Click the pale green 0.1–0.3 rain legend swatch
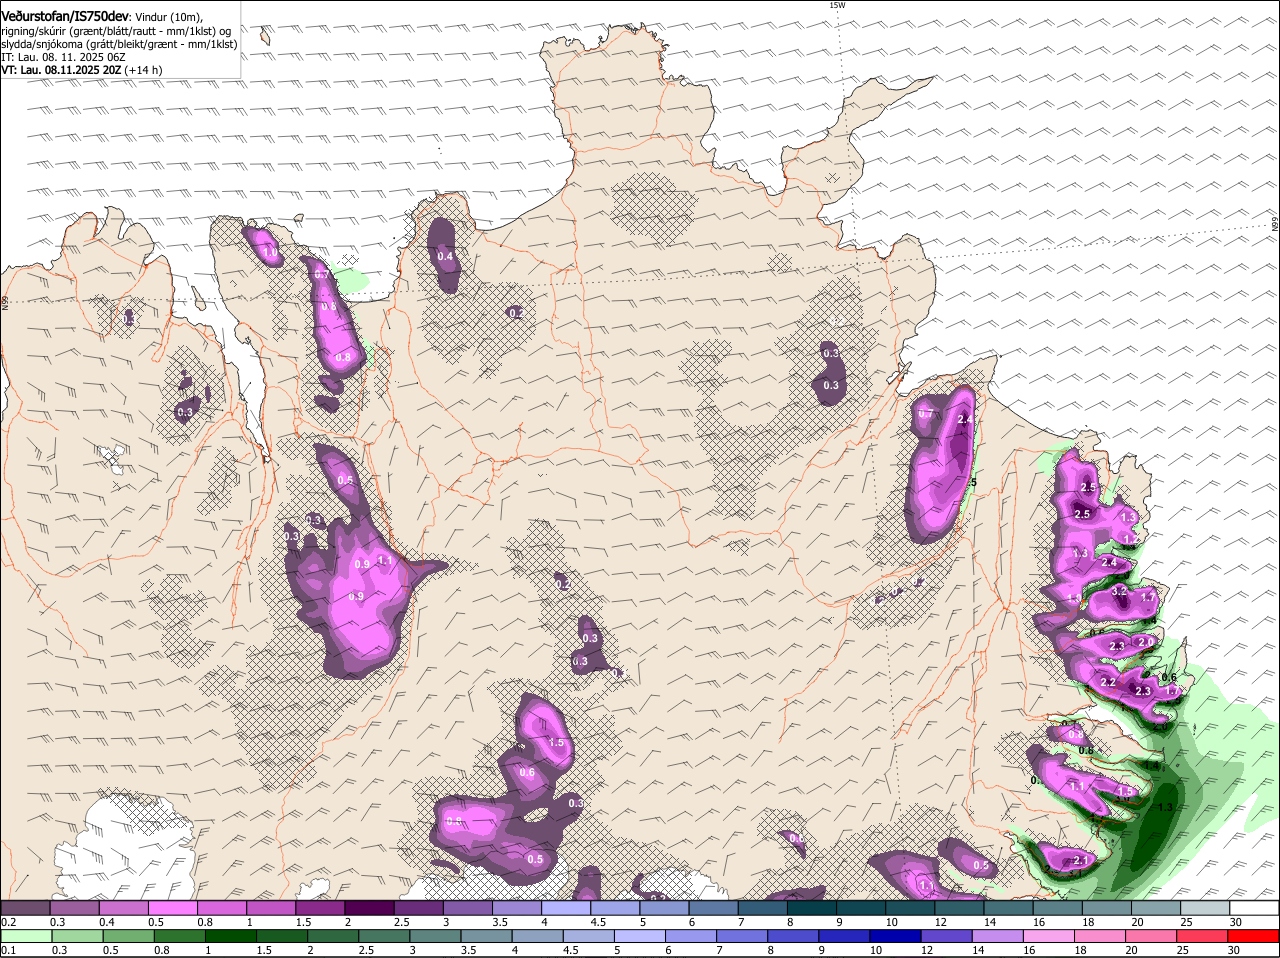This screenshot has height=958, width=1280. point(27,936)
